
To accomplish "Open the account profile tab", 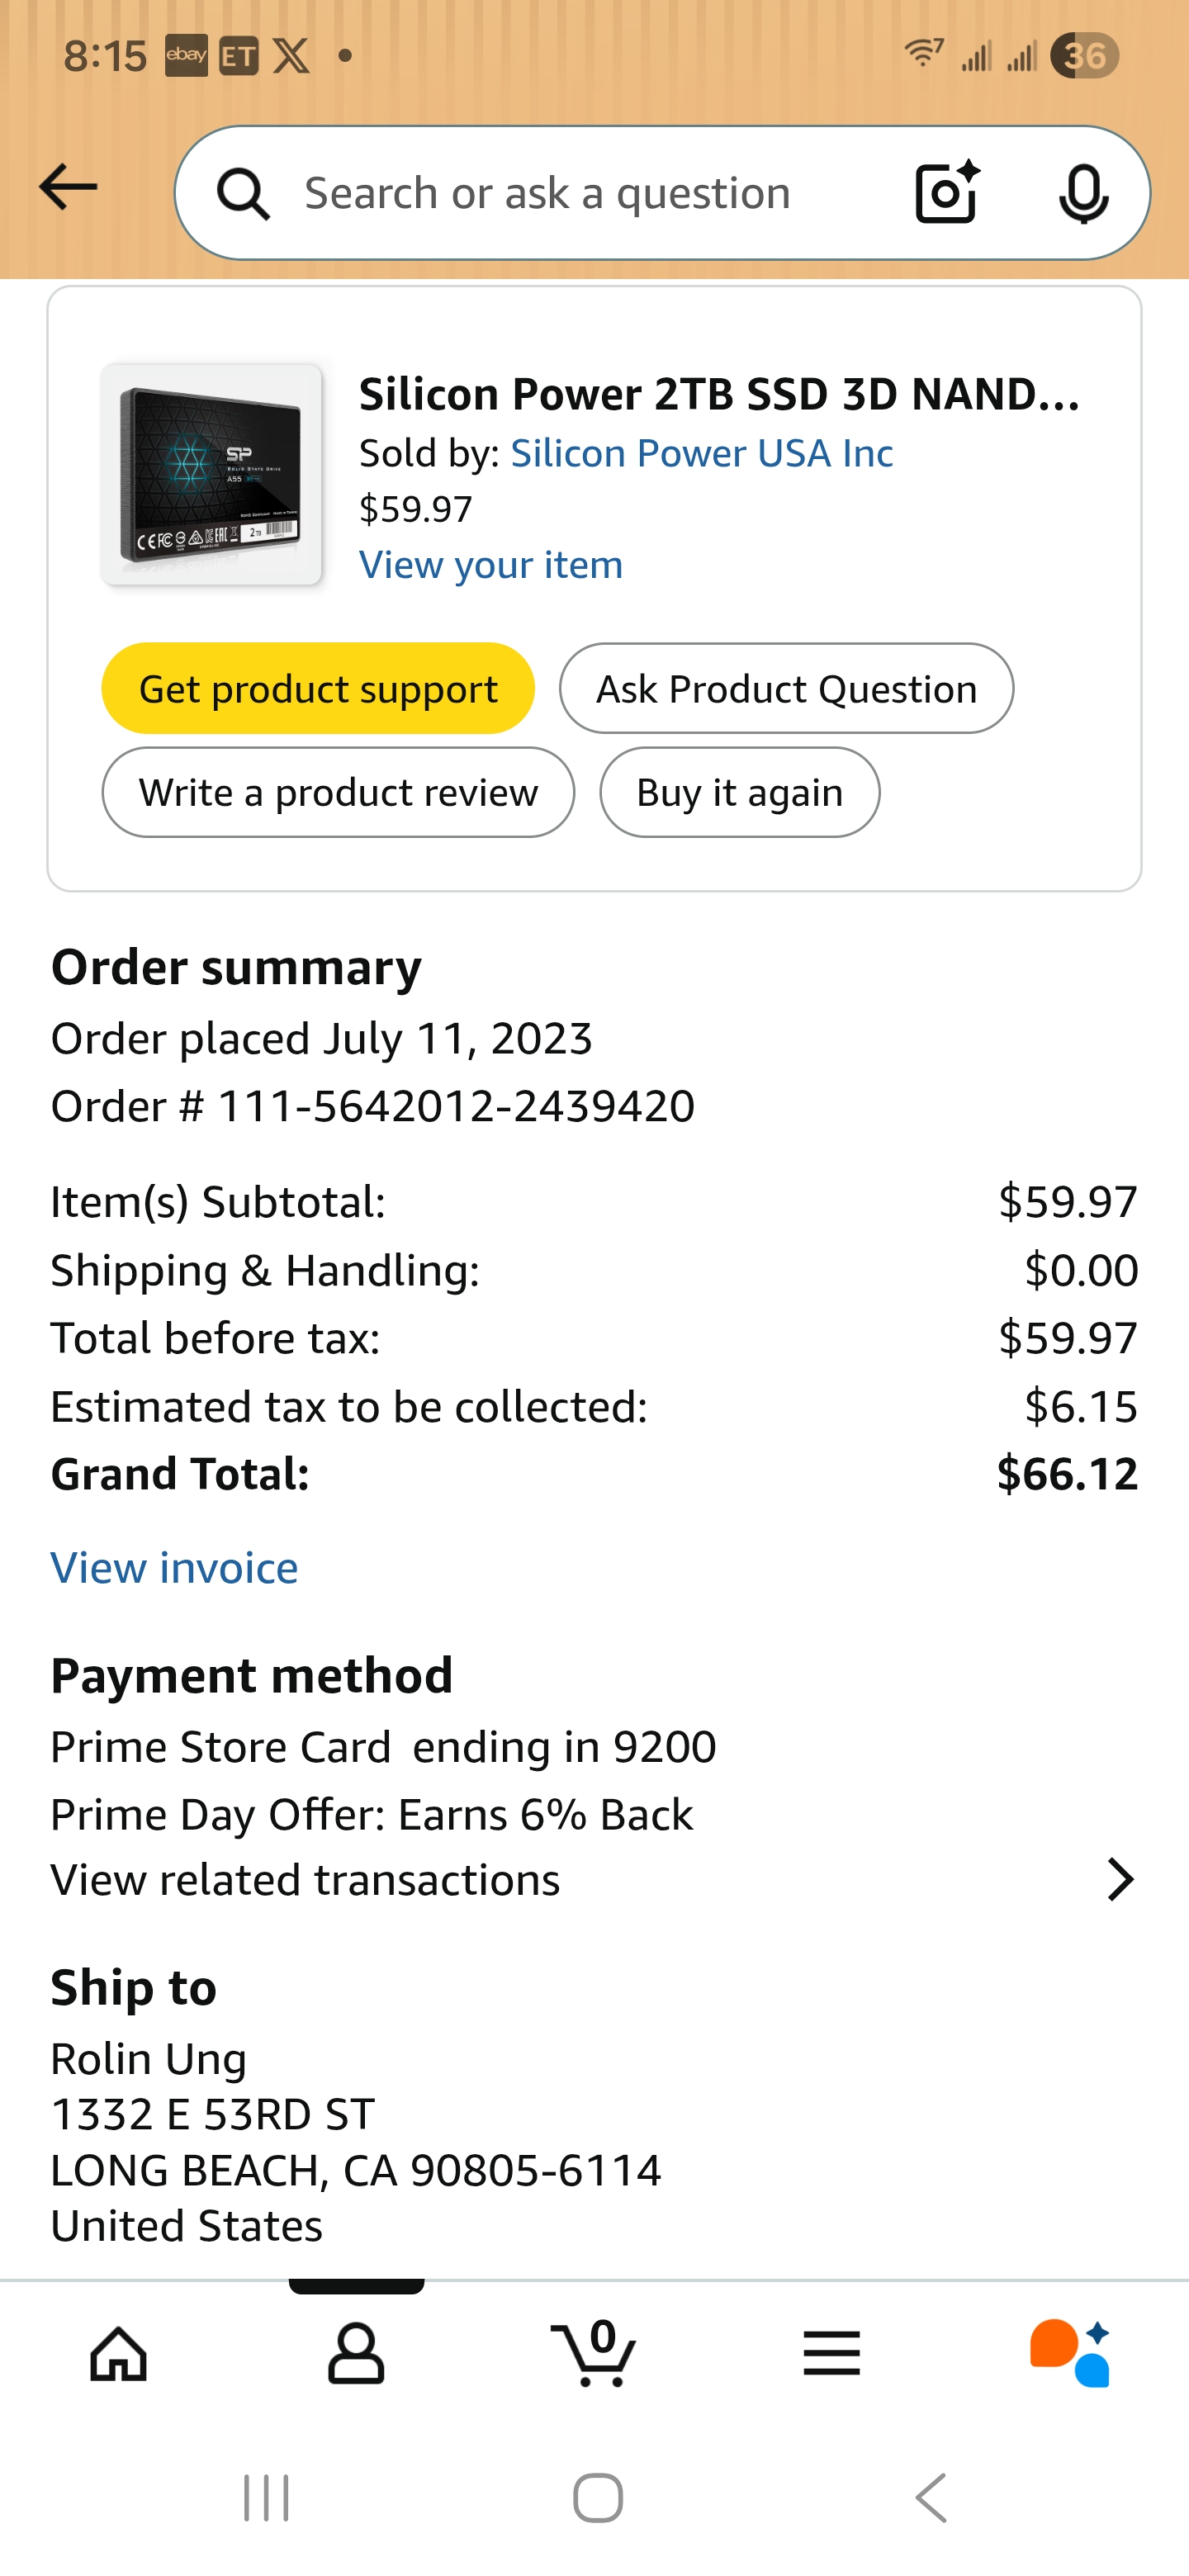I will [x=356, y=2353].
